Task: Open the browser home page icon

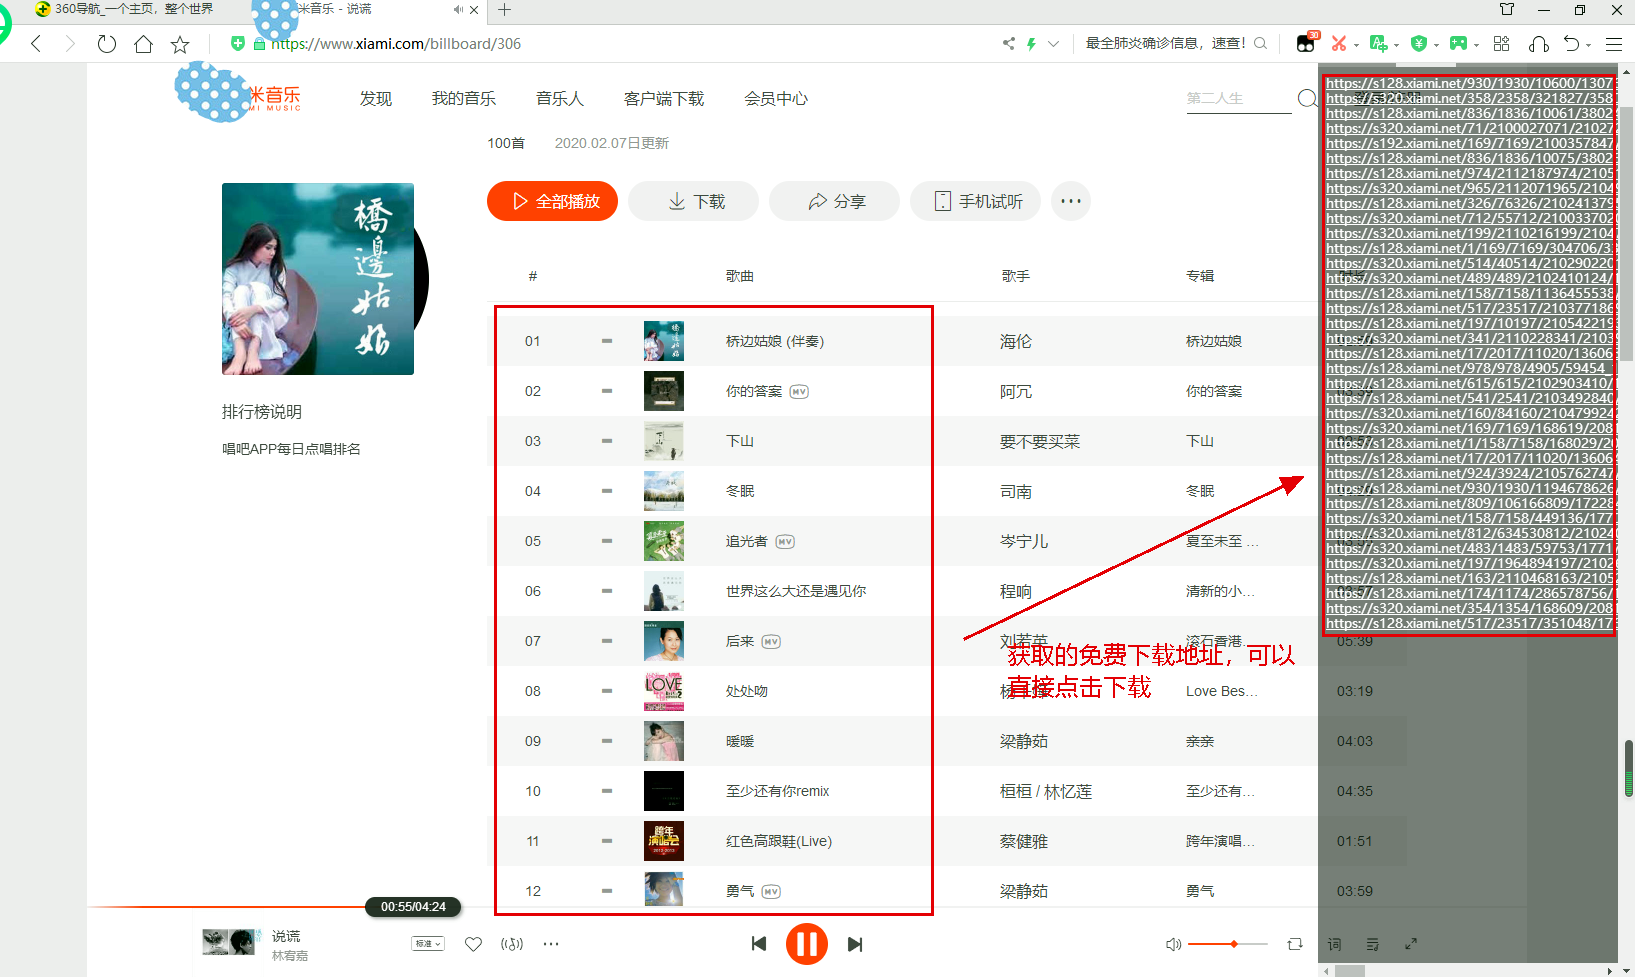Action: (144, 44)
